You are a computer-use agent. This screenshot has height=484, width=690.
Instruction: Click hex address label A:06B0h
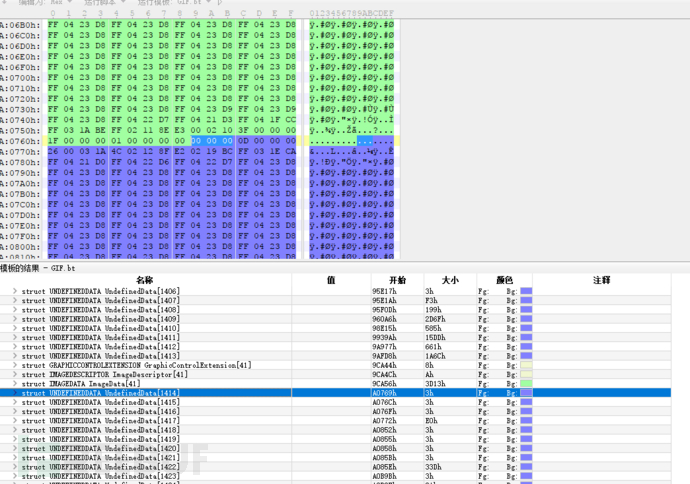click(20, 25)
